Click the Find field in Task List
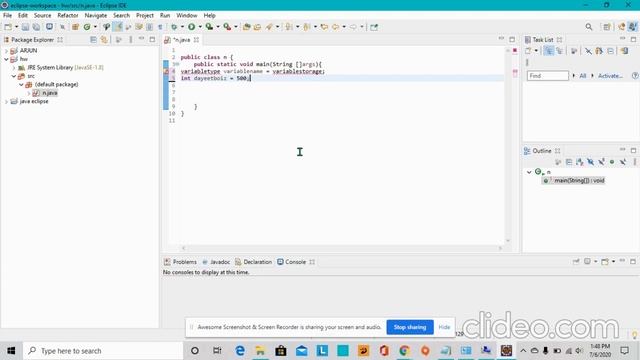640x360 pixels. pos(548,76)
